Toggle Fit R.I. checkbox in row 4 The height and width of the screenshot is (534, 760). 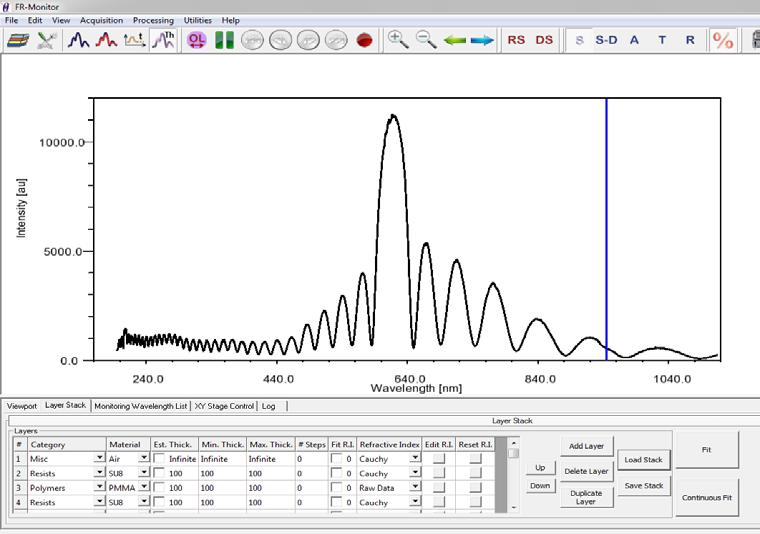click(x=336, y=502)
